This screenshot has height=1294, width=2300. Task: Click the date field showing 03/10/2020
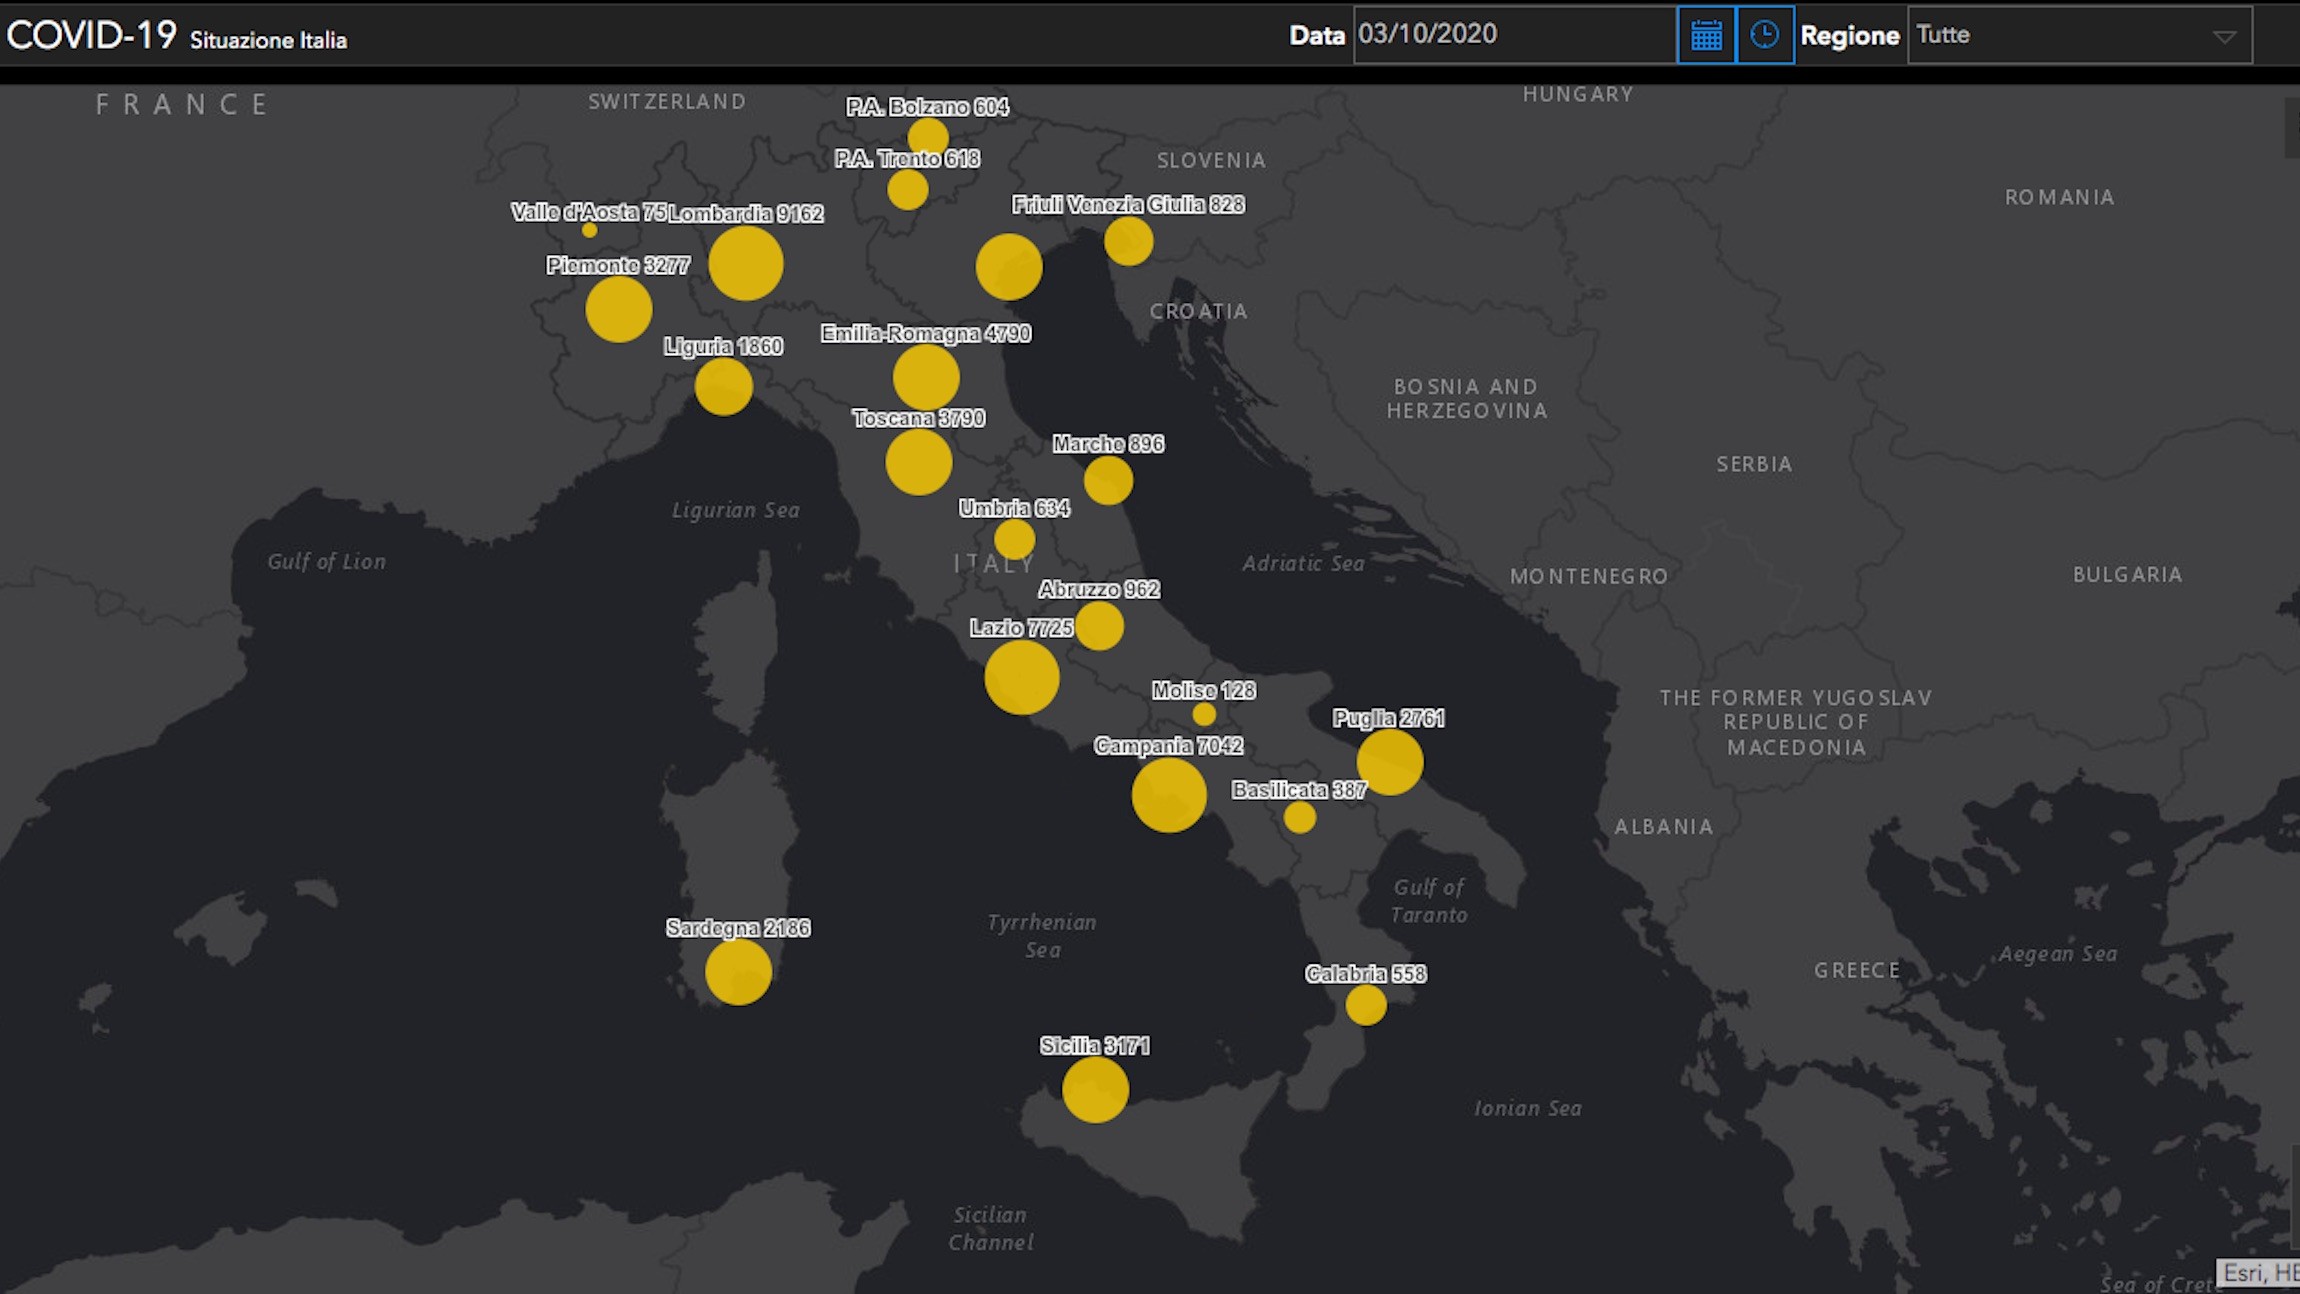pos(1515,35)
